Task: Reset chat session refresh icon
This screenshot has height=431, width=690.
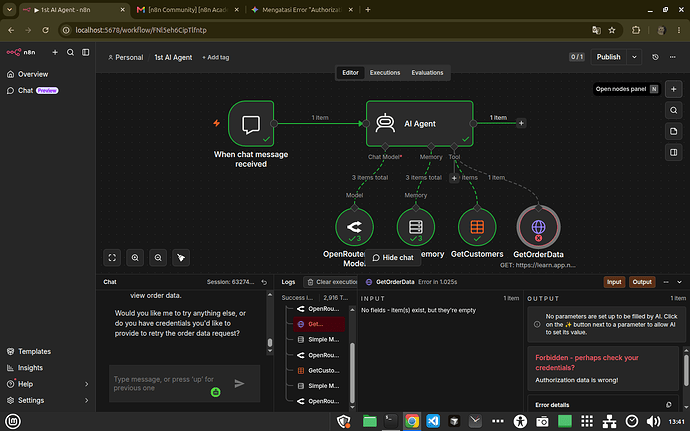Action: coord(264,282)
